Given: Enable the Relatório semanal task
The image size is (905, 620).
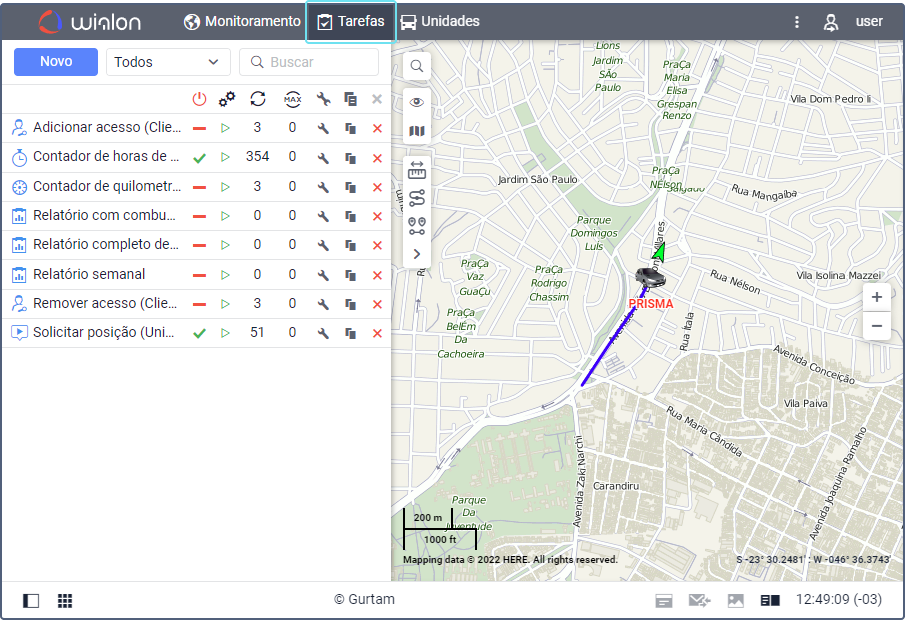Looking at the screenshot, I should coord(199,275).
